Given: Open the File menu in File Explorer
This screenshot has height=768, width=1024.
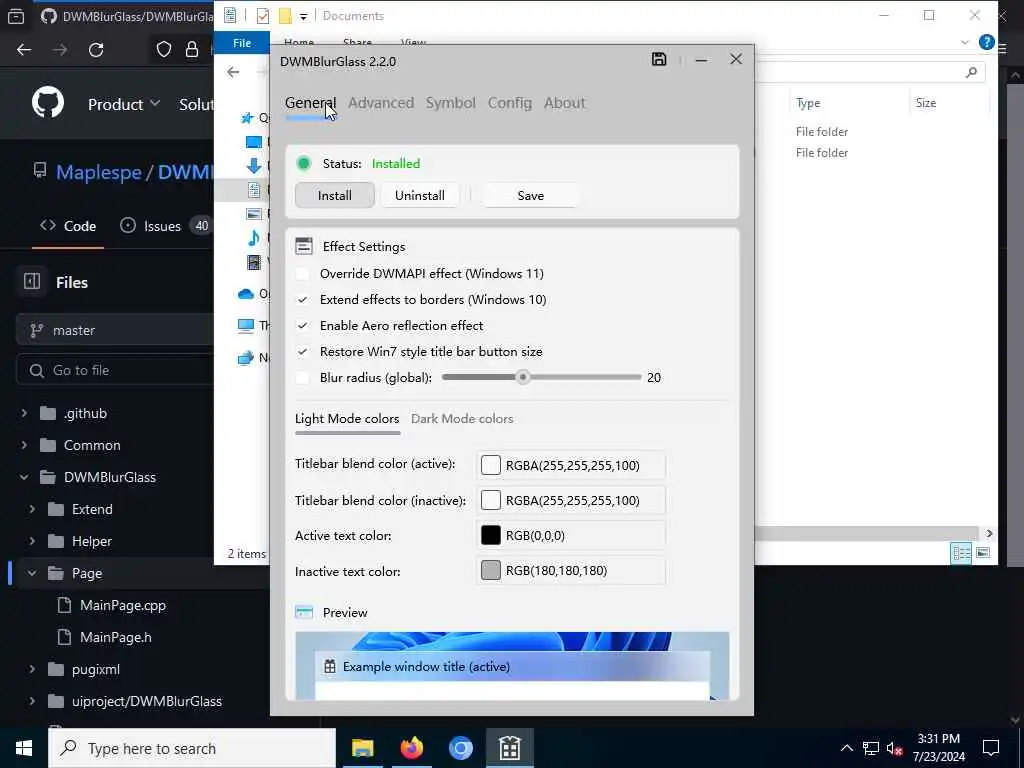Looking at the screenshot, I should pyautogui.click(x=242, y=42).
